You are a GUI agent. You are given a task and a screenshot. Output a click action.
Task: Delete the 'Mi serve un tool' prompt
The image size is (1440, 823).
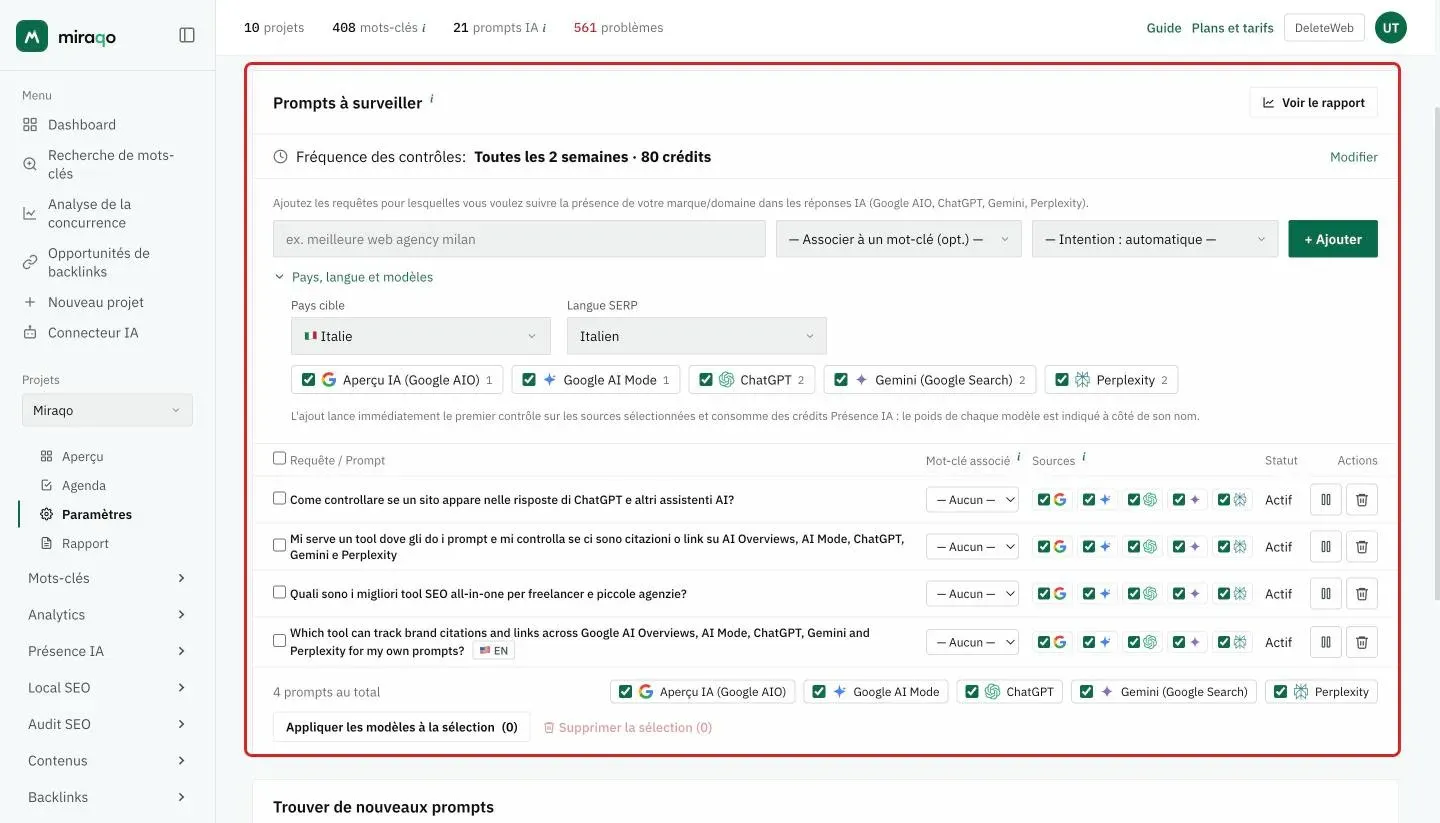point(1362,547)
